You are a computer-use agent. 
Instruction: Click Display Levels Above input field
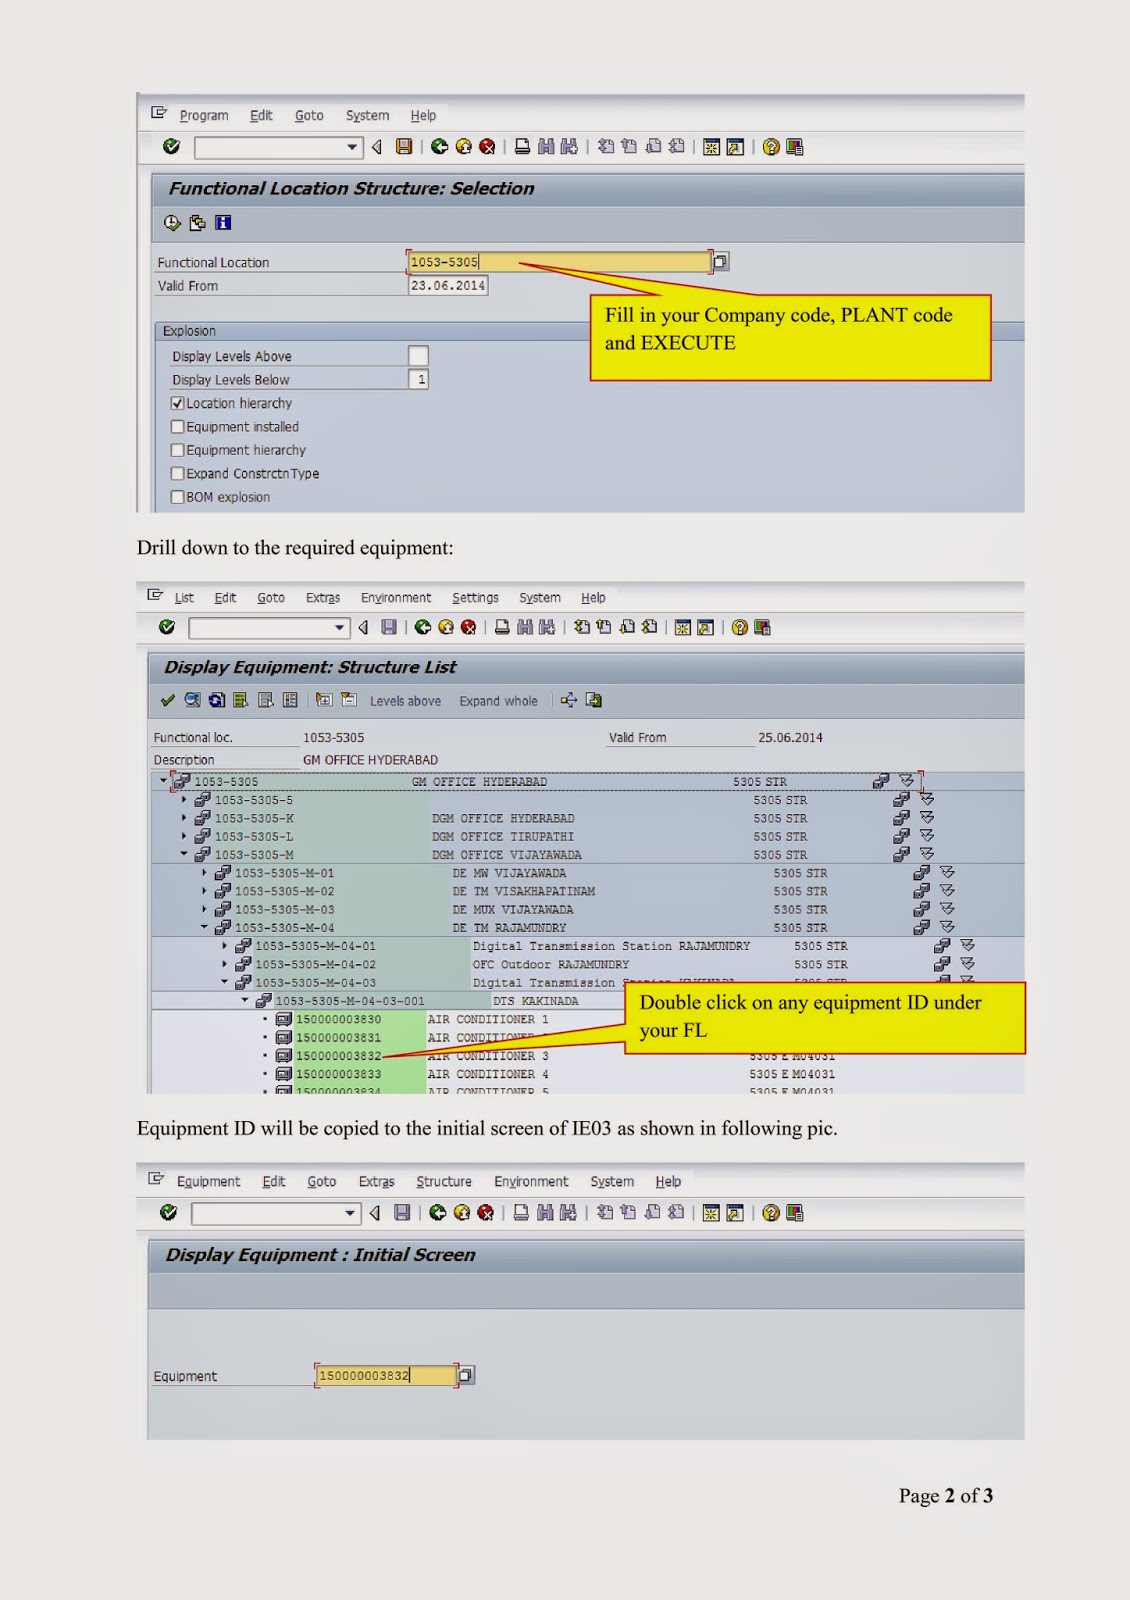point(418,355)
